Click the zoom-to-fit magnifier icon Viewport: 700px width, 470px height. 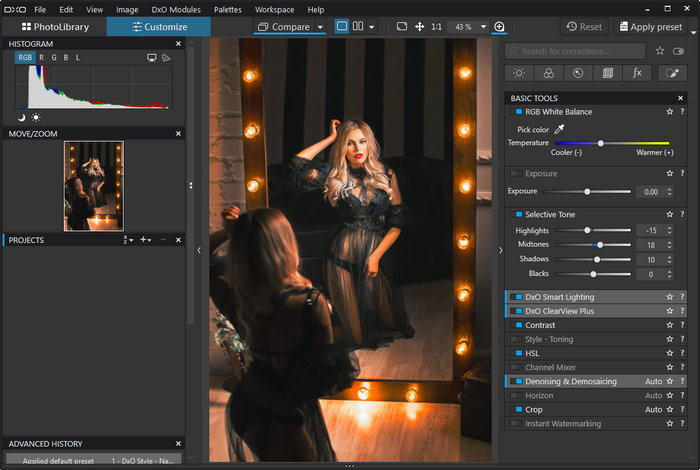tap(499, 27)
